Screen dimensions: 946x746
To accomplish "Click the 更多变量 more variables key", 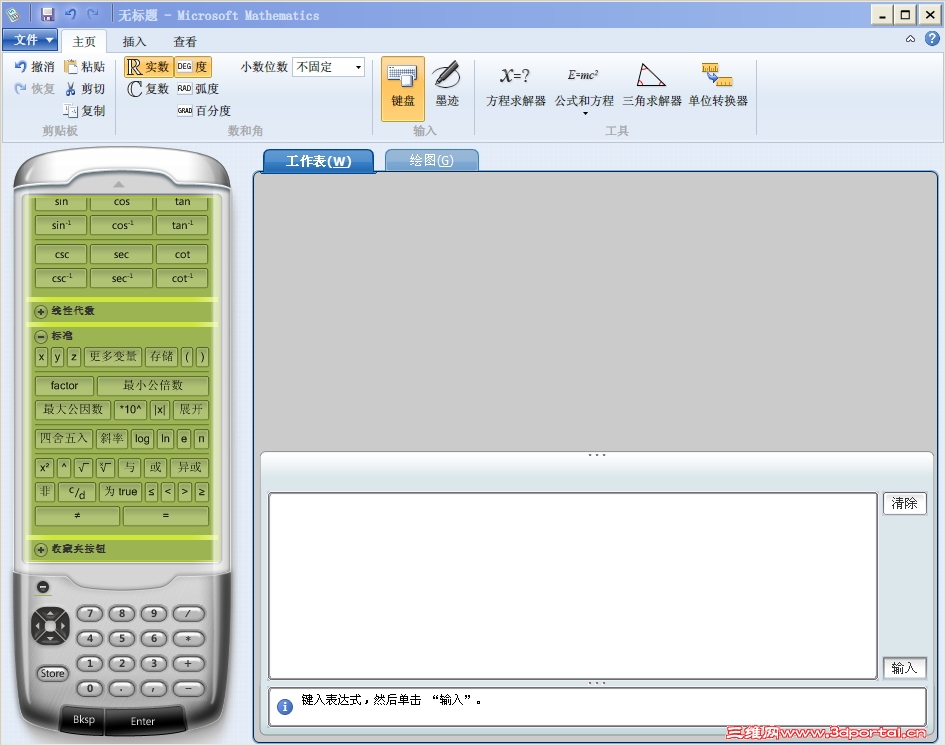I will (x=113, y=357).
